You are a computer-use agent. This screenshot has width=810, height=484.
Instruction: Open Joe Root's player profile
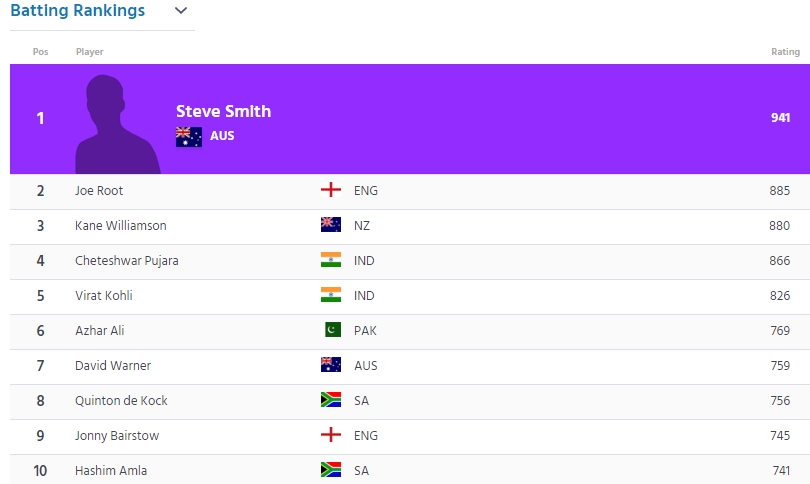99,190
